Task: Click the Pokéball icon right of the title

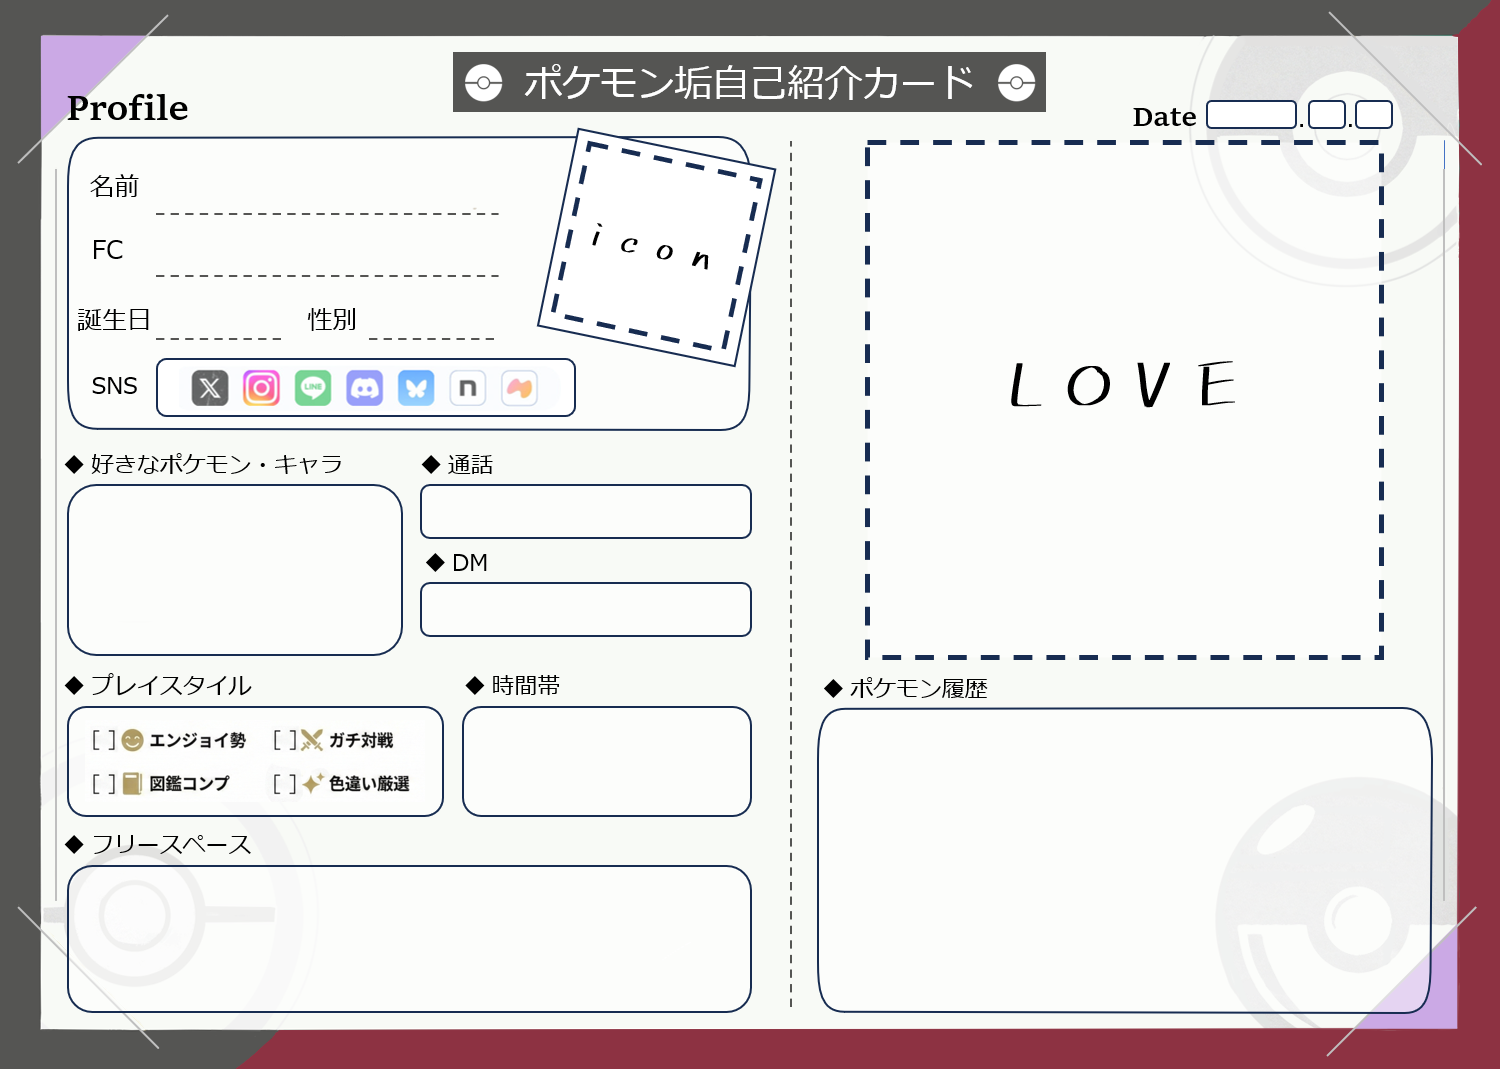Action: coord(1018,82)
